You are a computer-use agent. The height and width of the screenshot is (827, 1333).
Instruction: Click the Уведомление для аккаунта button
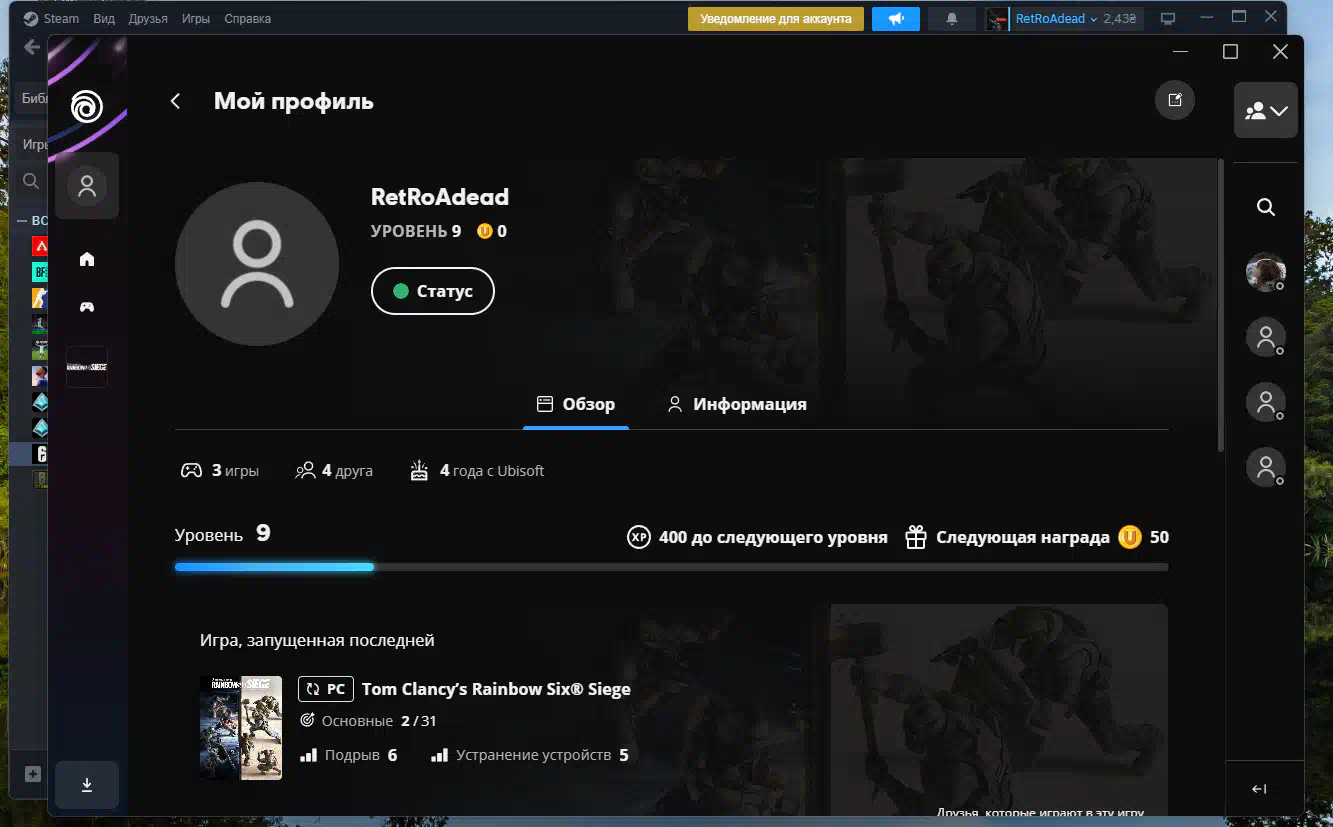775,19
